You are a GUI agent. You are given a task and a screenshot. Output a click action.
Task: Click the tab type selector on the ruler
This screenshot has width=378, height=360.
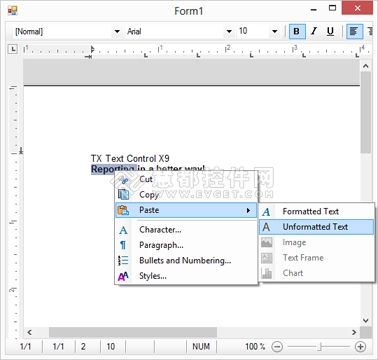point(13,50)
